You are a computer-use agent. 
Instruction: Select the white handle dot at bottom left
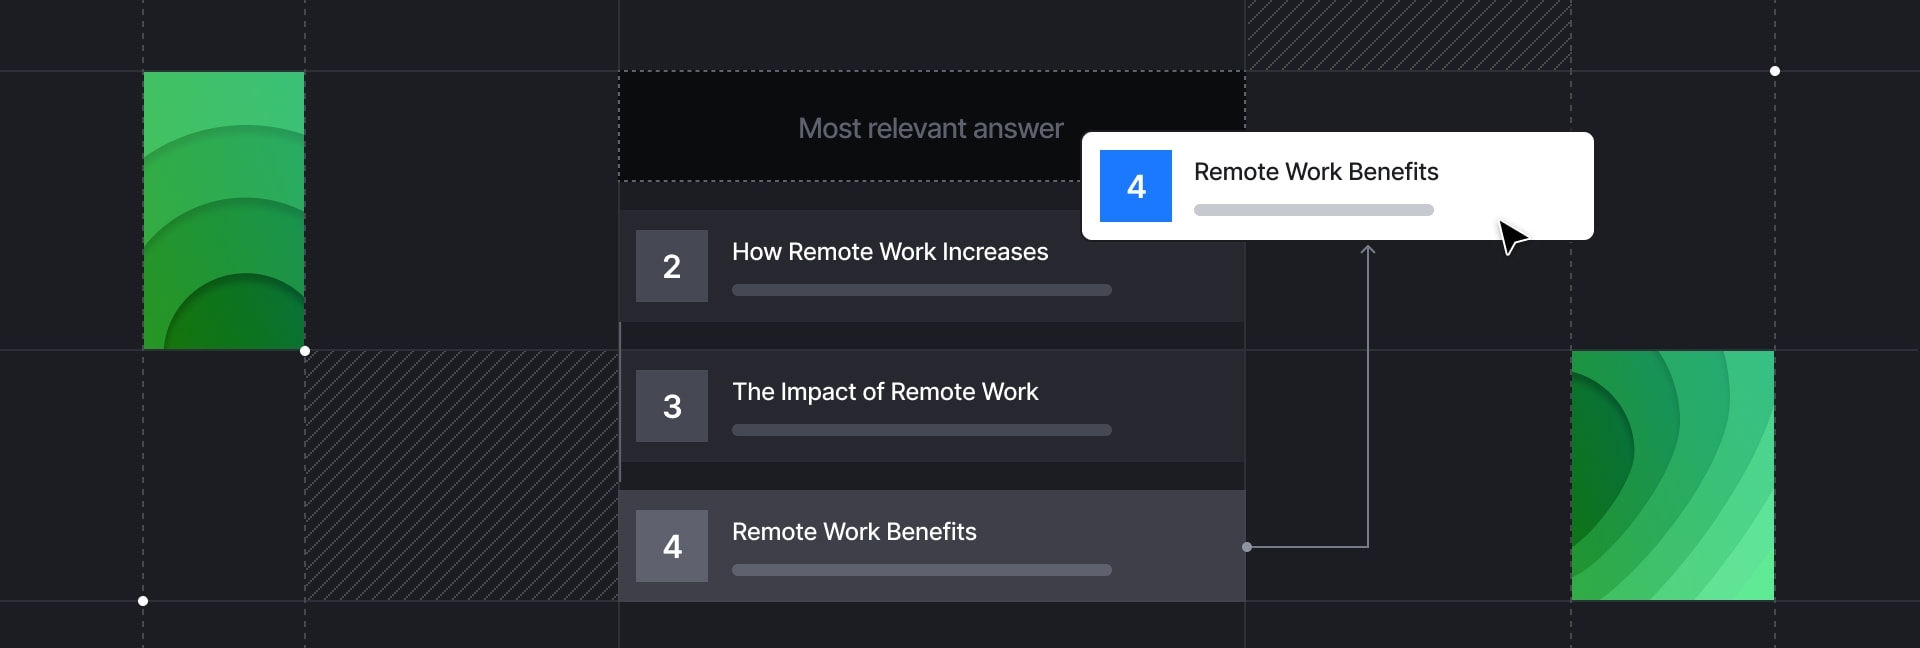143,601
